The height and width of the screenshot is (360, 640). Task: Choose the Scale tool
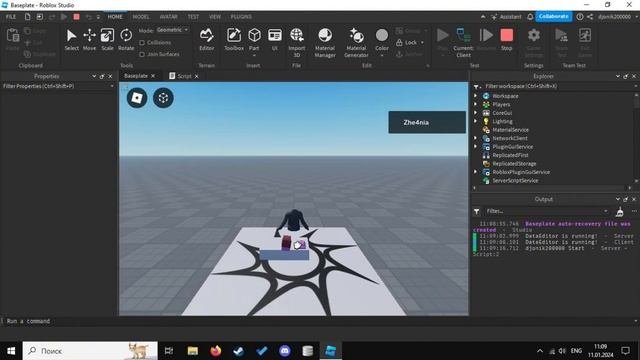[x=107, y=40]
